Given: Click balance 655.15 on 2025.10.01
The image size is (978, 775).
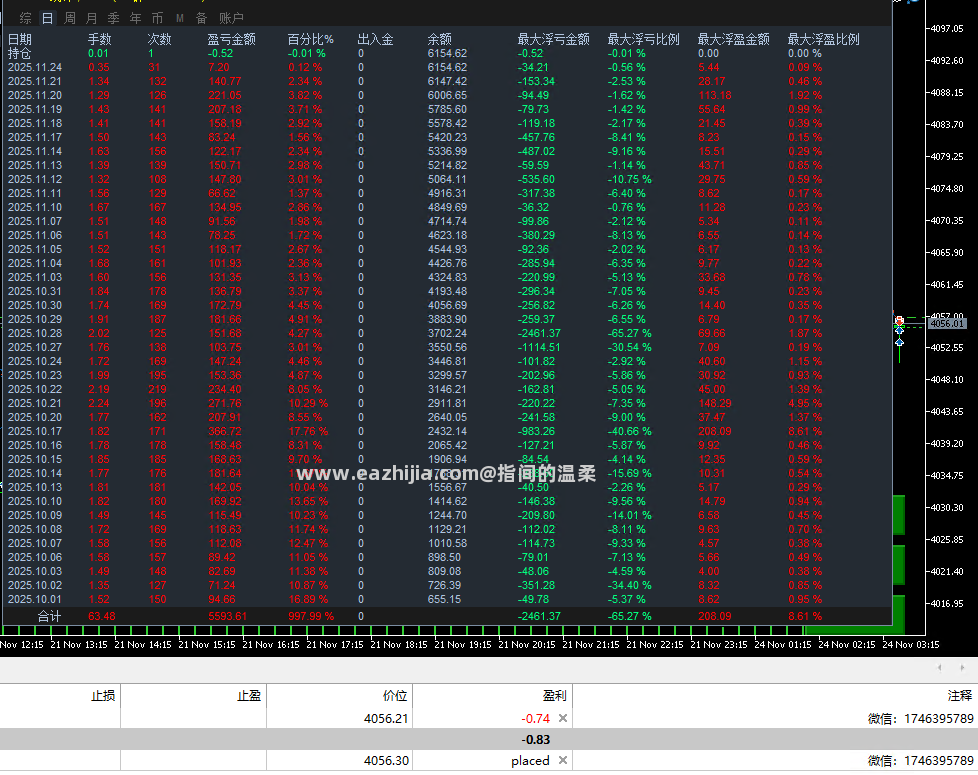Looking at the screenshot, I should 444,599.
